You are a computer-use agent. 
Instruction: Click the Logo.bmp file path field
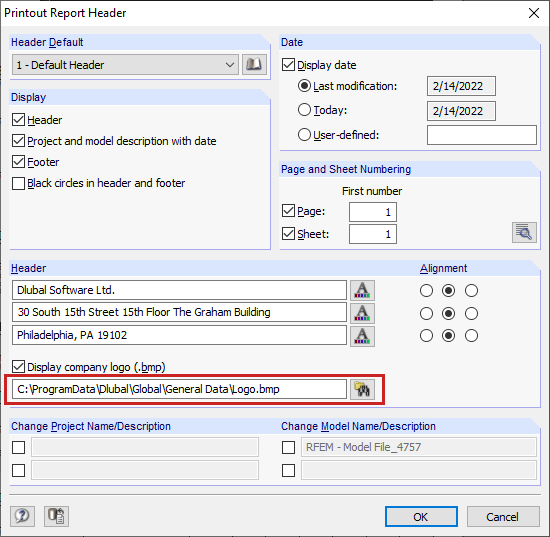tap(179, 389)
